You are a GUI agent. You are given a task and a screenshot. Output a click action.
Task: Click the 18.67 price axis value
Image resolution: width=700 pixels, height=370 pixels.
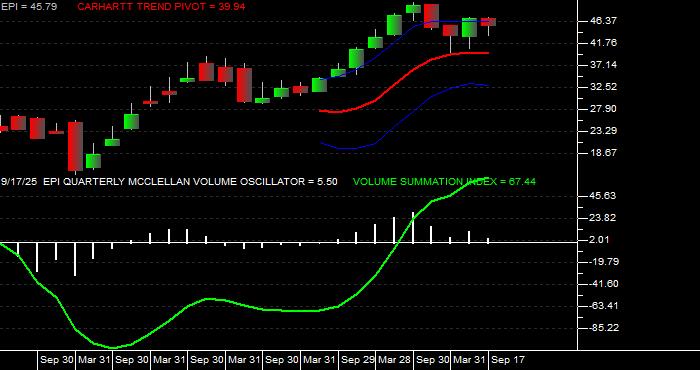[603, 153]
